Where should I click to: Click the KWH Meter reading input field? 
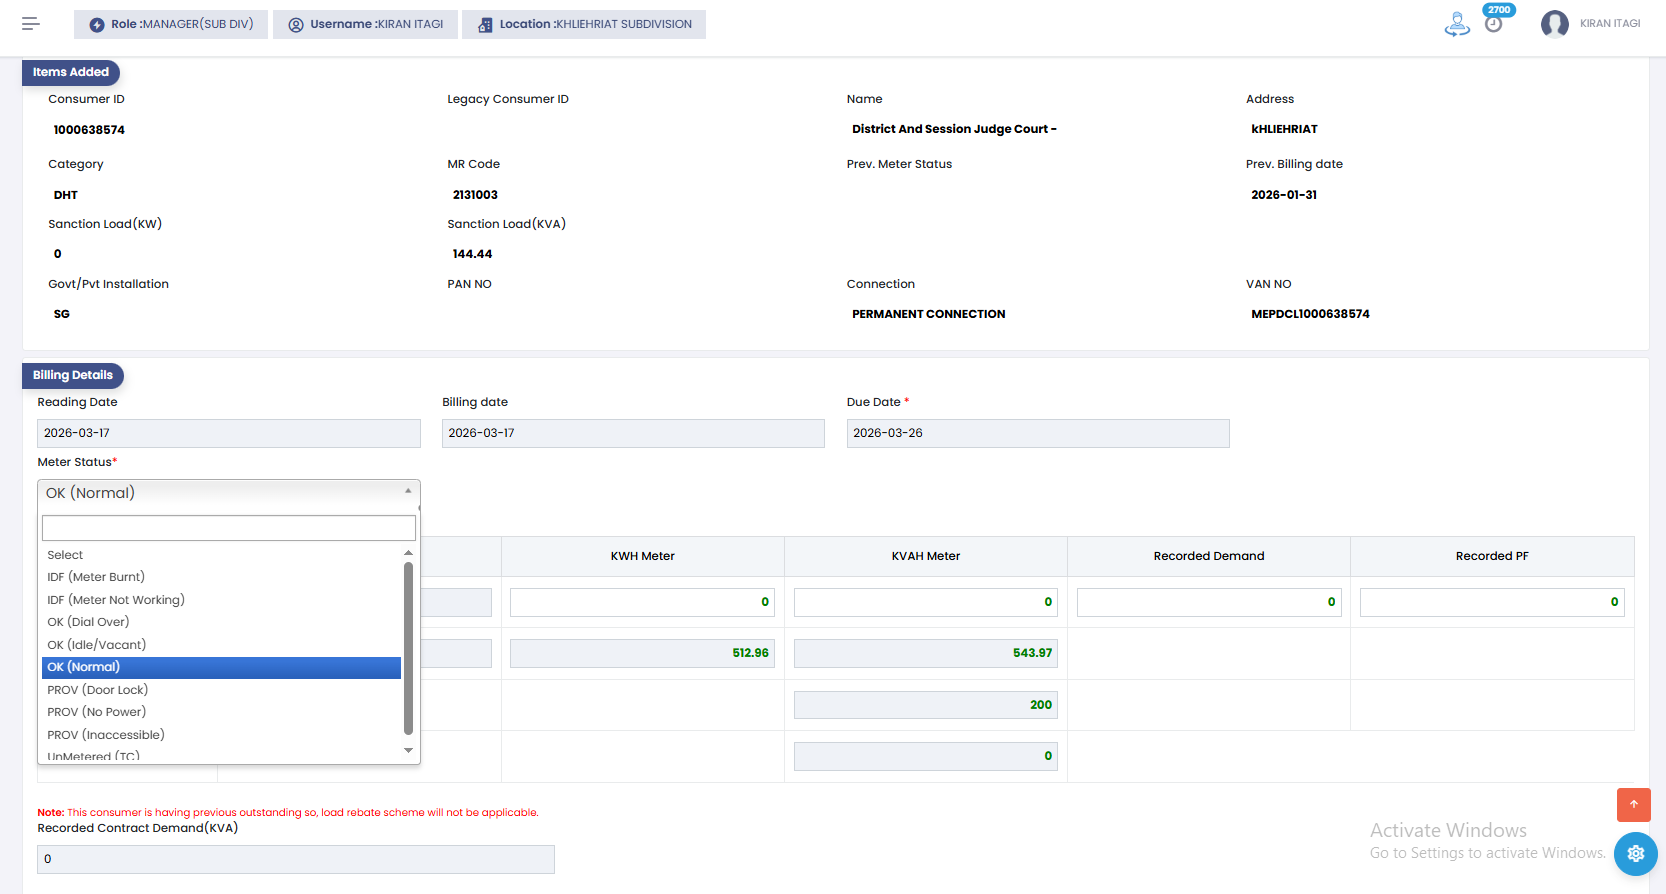click(x=642, y=602)
